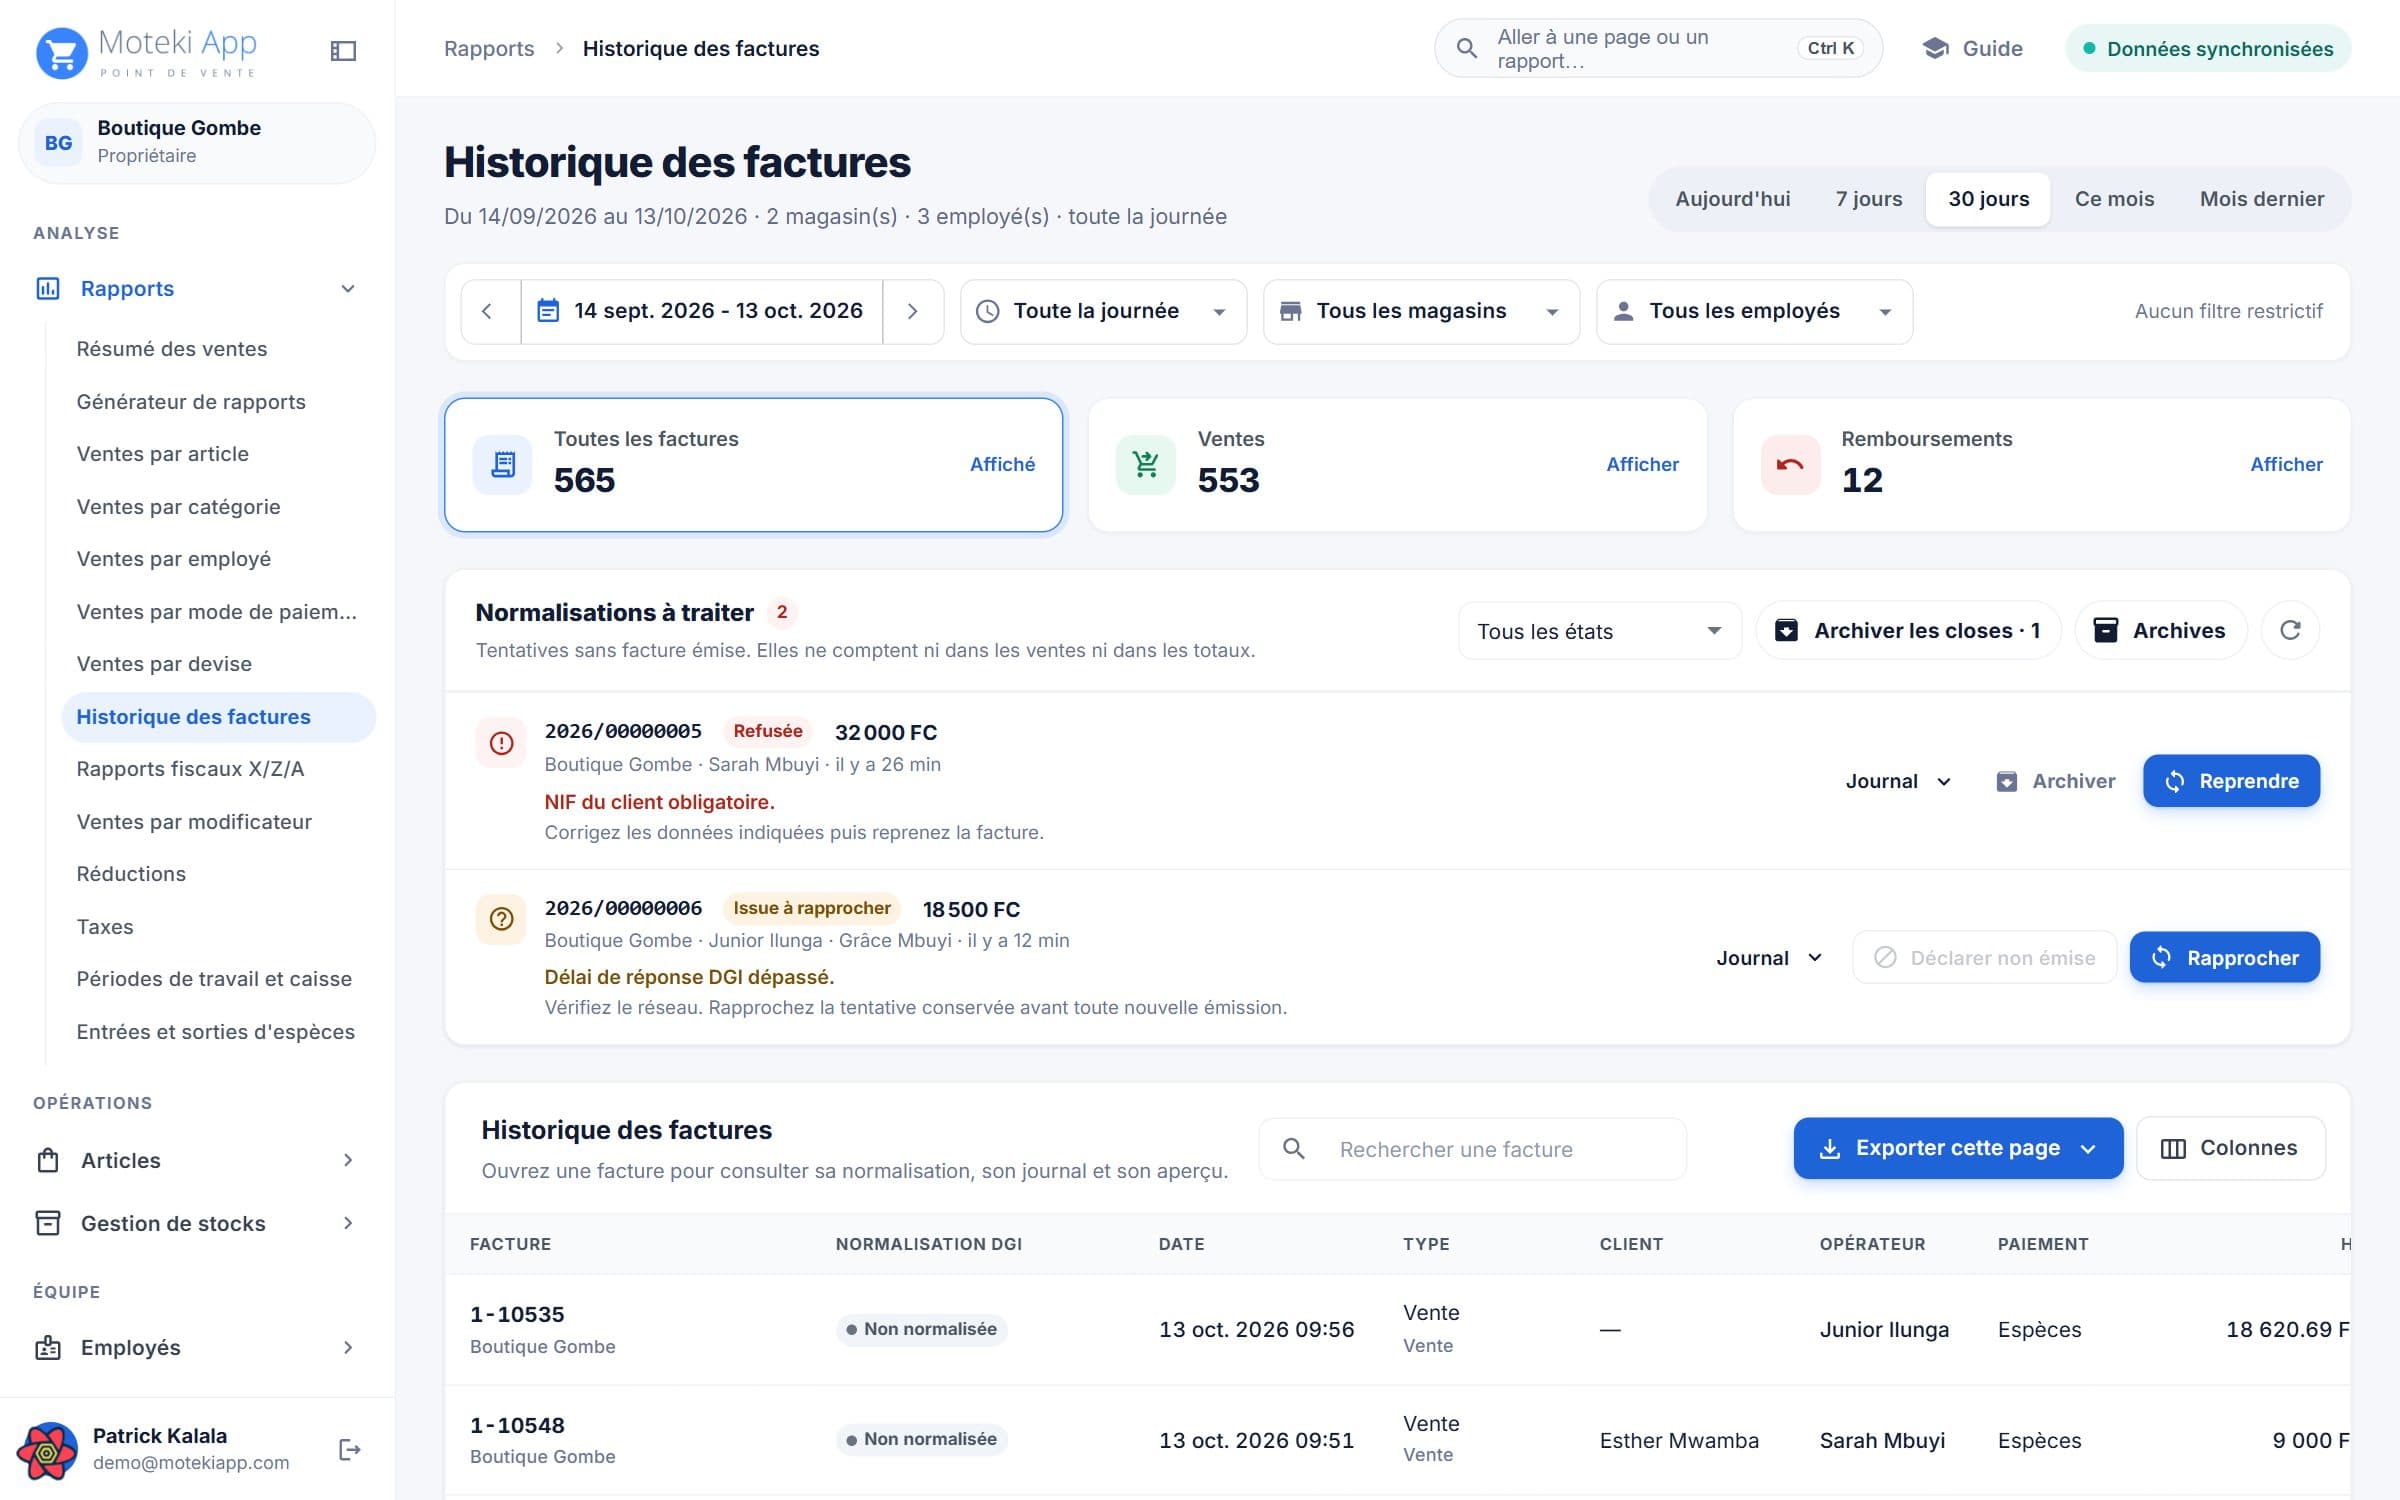
Task: Click the calendar icon in date picker
Action: tap(548, 311)
